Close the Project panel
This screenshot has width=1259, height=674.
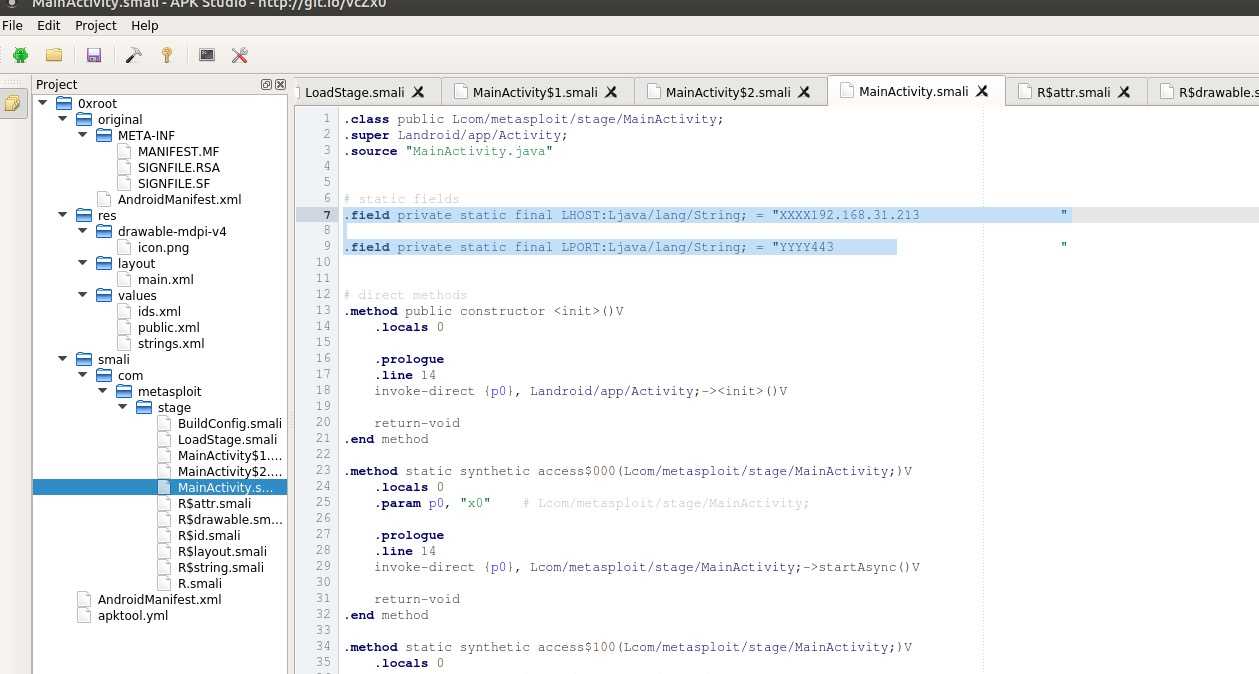(x=280, y=84)
